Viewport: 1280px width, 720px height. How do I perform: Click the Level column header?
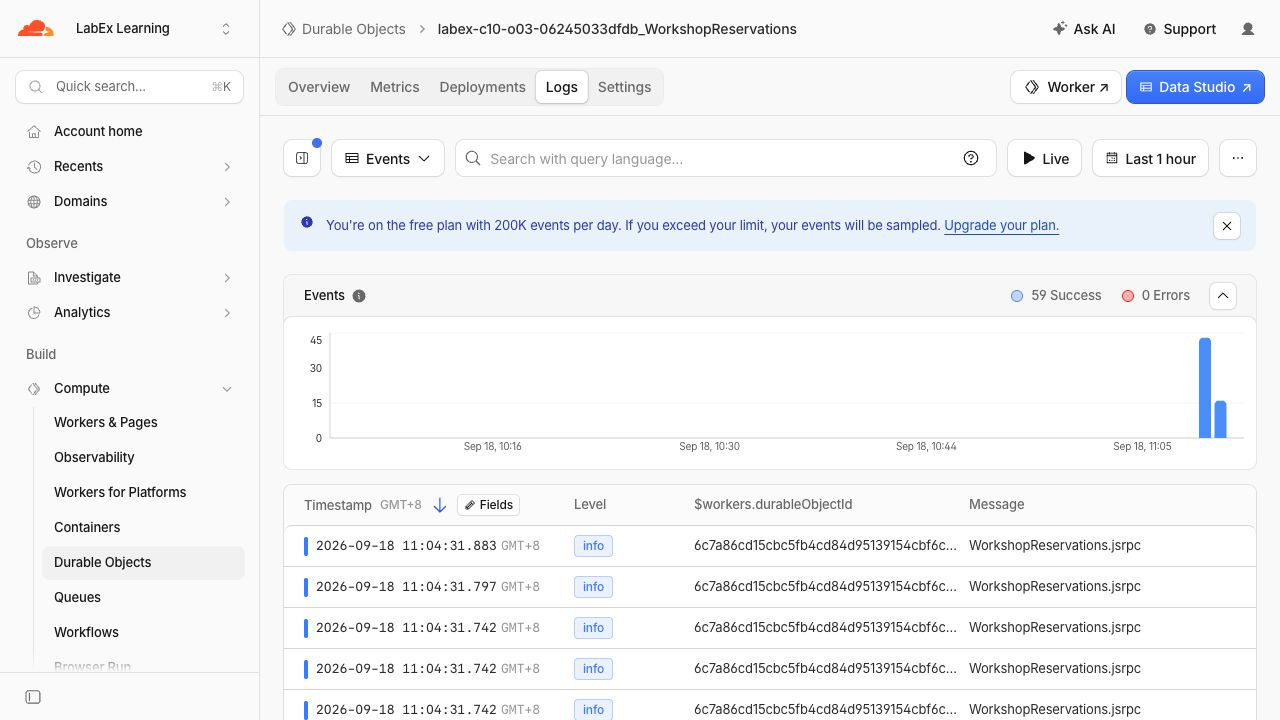click(x=590, y=505)
